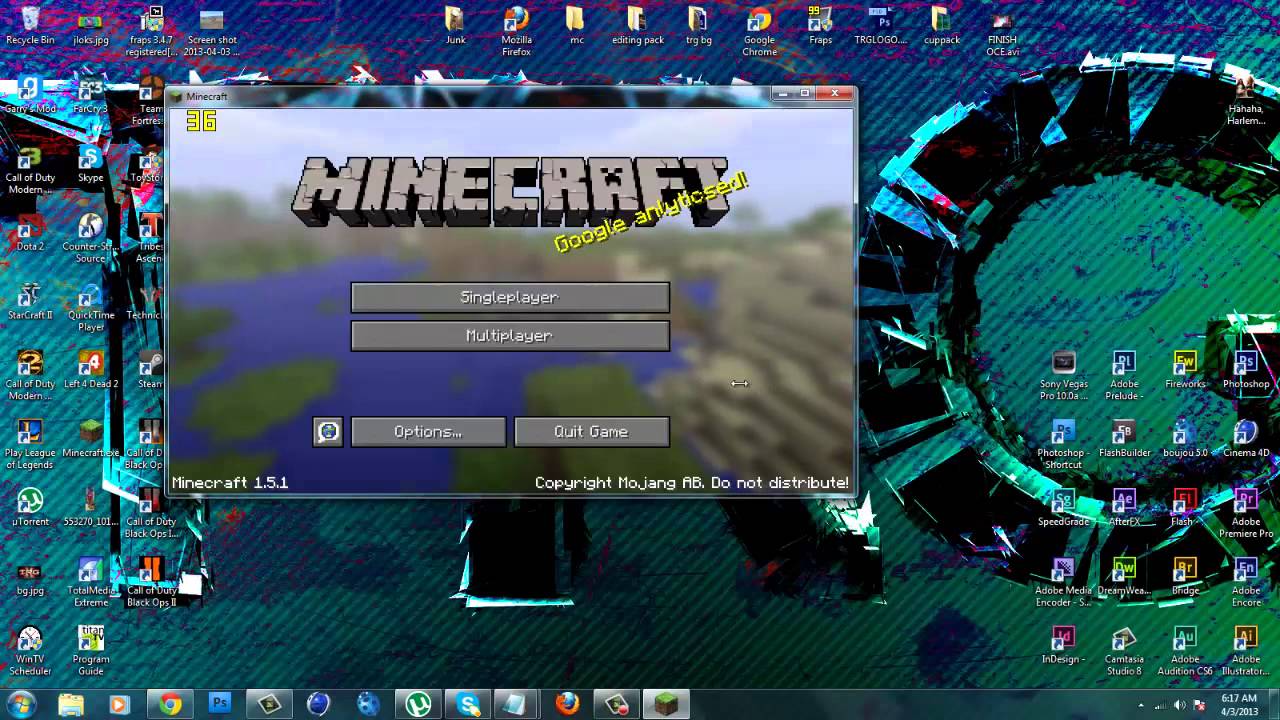This screenshot has width=1280, height=720.
Task: Select the Adobe Encore shortcut
Action: (1246, 583)
